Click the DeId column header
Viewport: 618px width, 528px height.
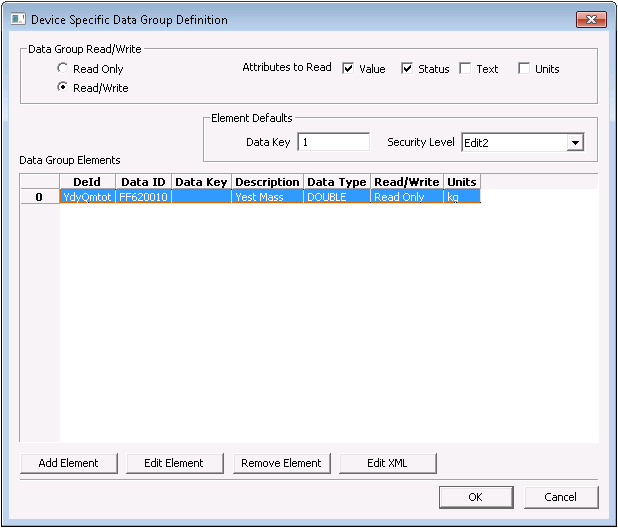(87, 182)
